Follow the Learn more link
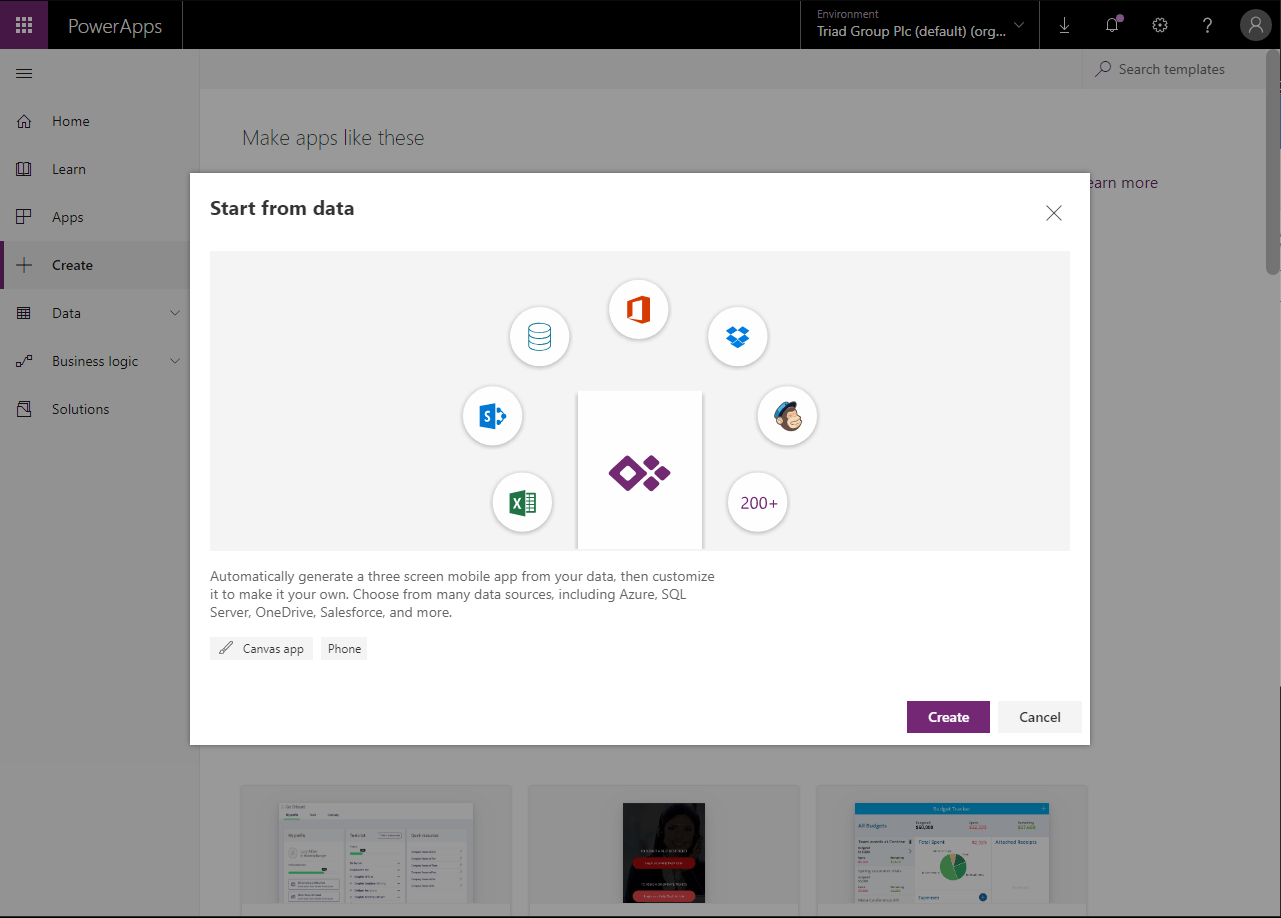The width and height of the screenshot is (1281, 918). 1123,183
